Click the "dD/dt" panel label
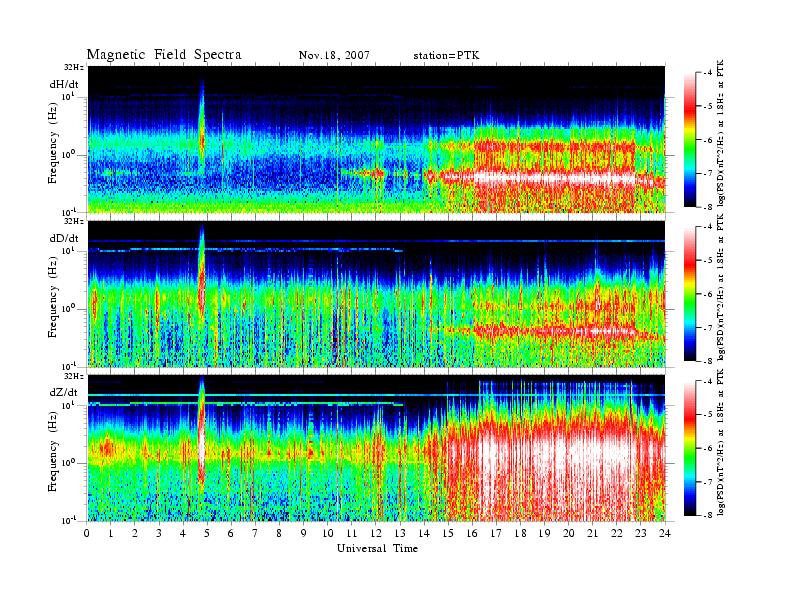The height and width of the screenshot is (612, 792). point(64,238)
